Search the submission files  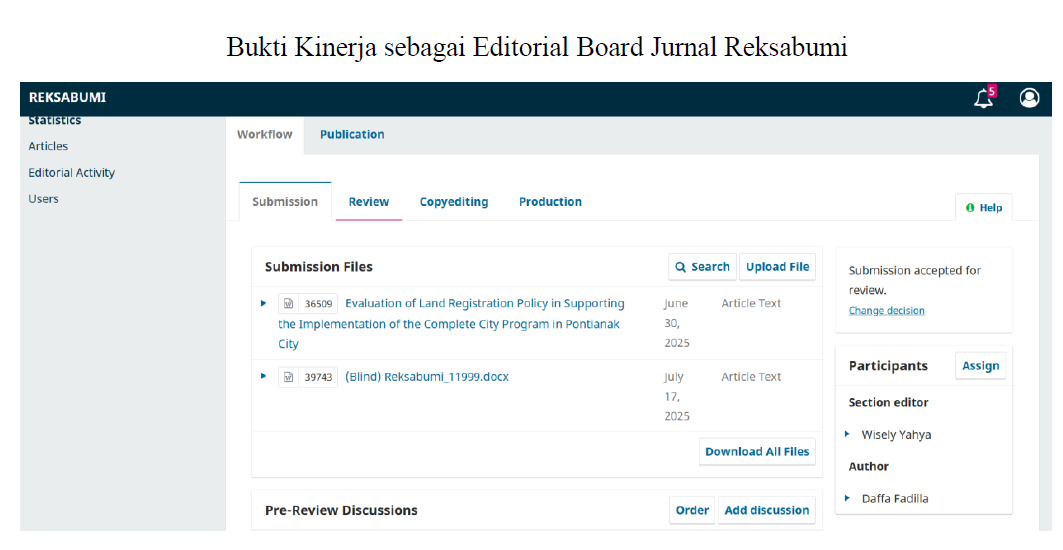coord(702,267)
